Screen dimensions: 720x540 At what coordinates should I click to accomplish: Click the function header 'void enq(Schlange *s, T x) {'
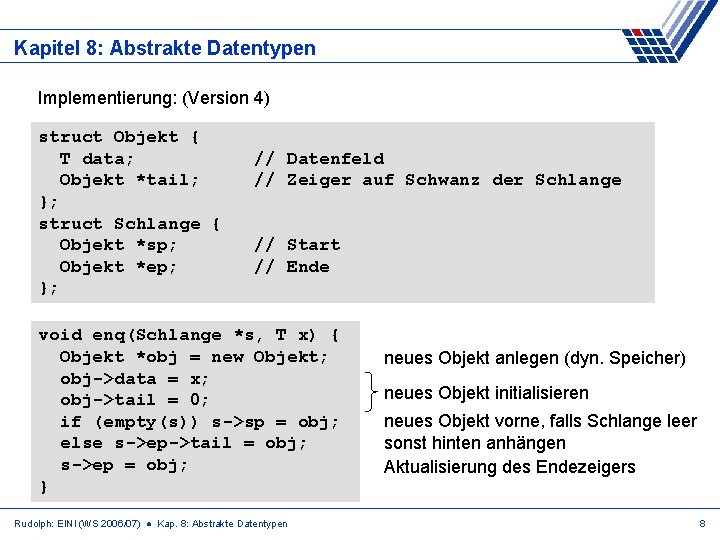[189, 335]
